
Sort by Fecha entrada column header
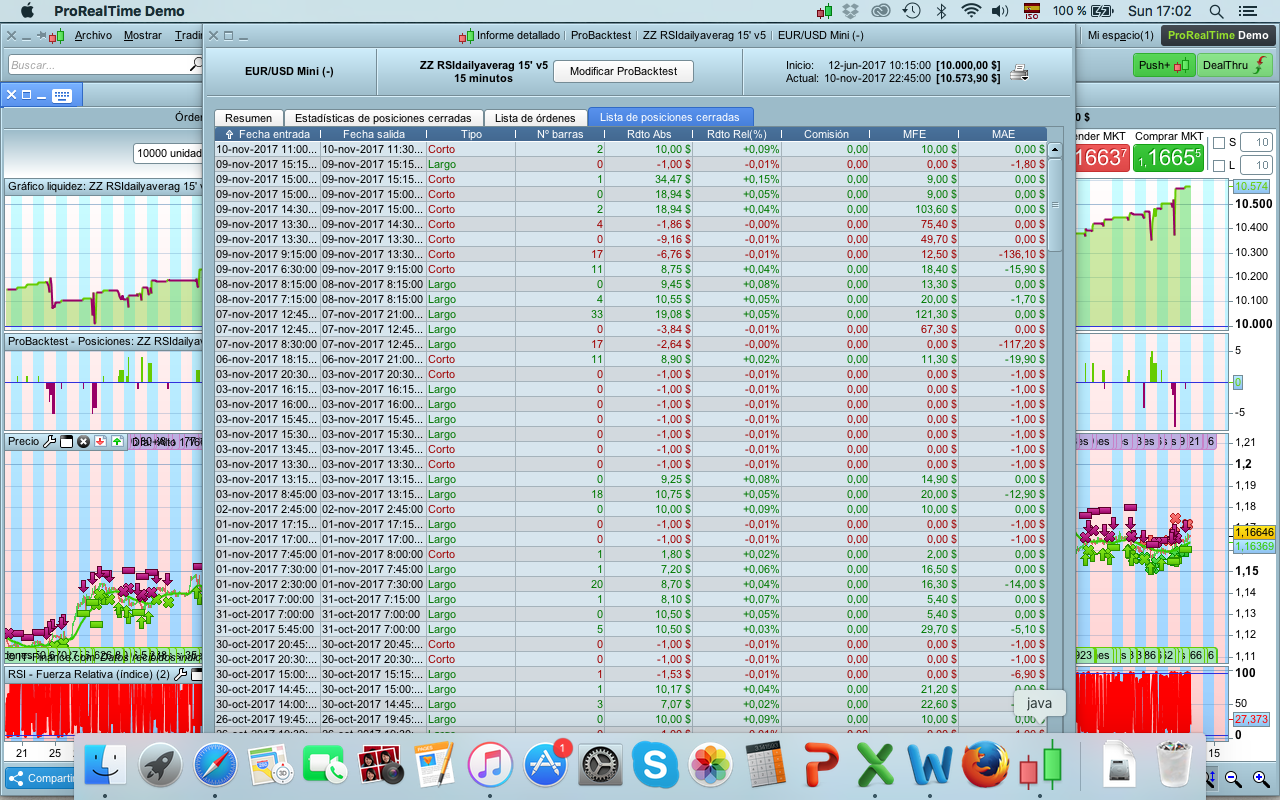(267, 134)
